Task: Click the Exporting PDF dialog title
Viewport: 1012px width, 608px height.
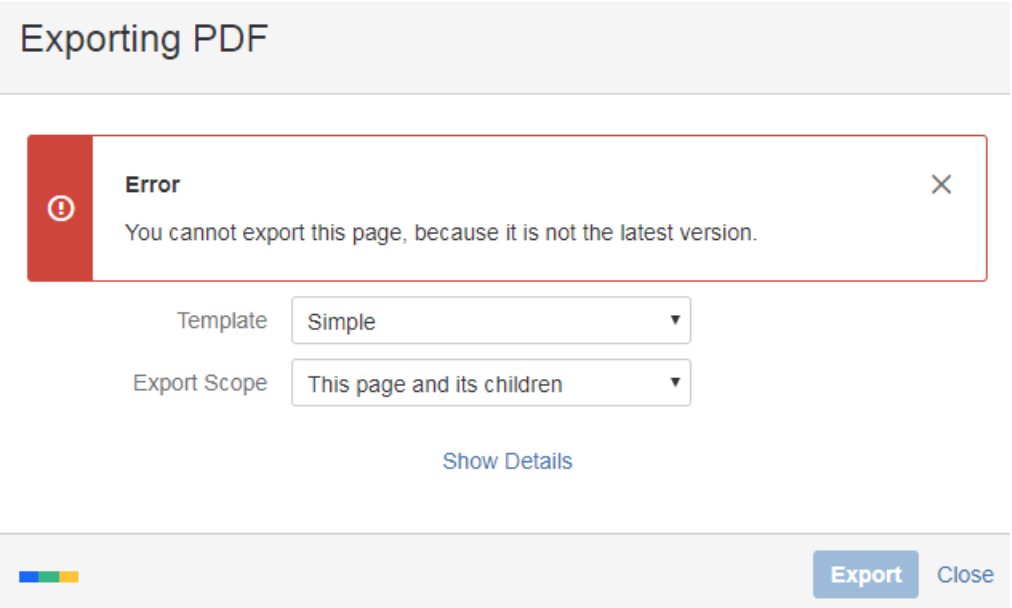Action: pos(144,40)
